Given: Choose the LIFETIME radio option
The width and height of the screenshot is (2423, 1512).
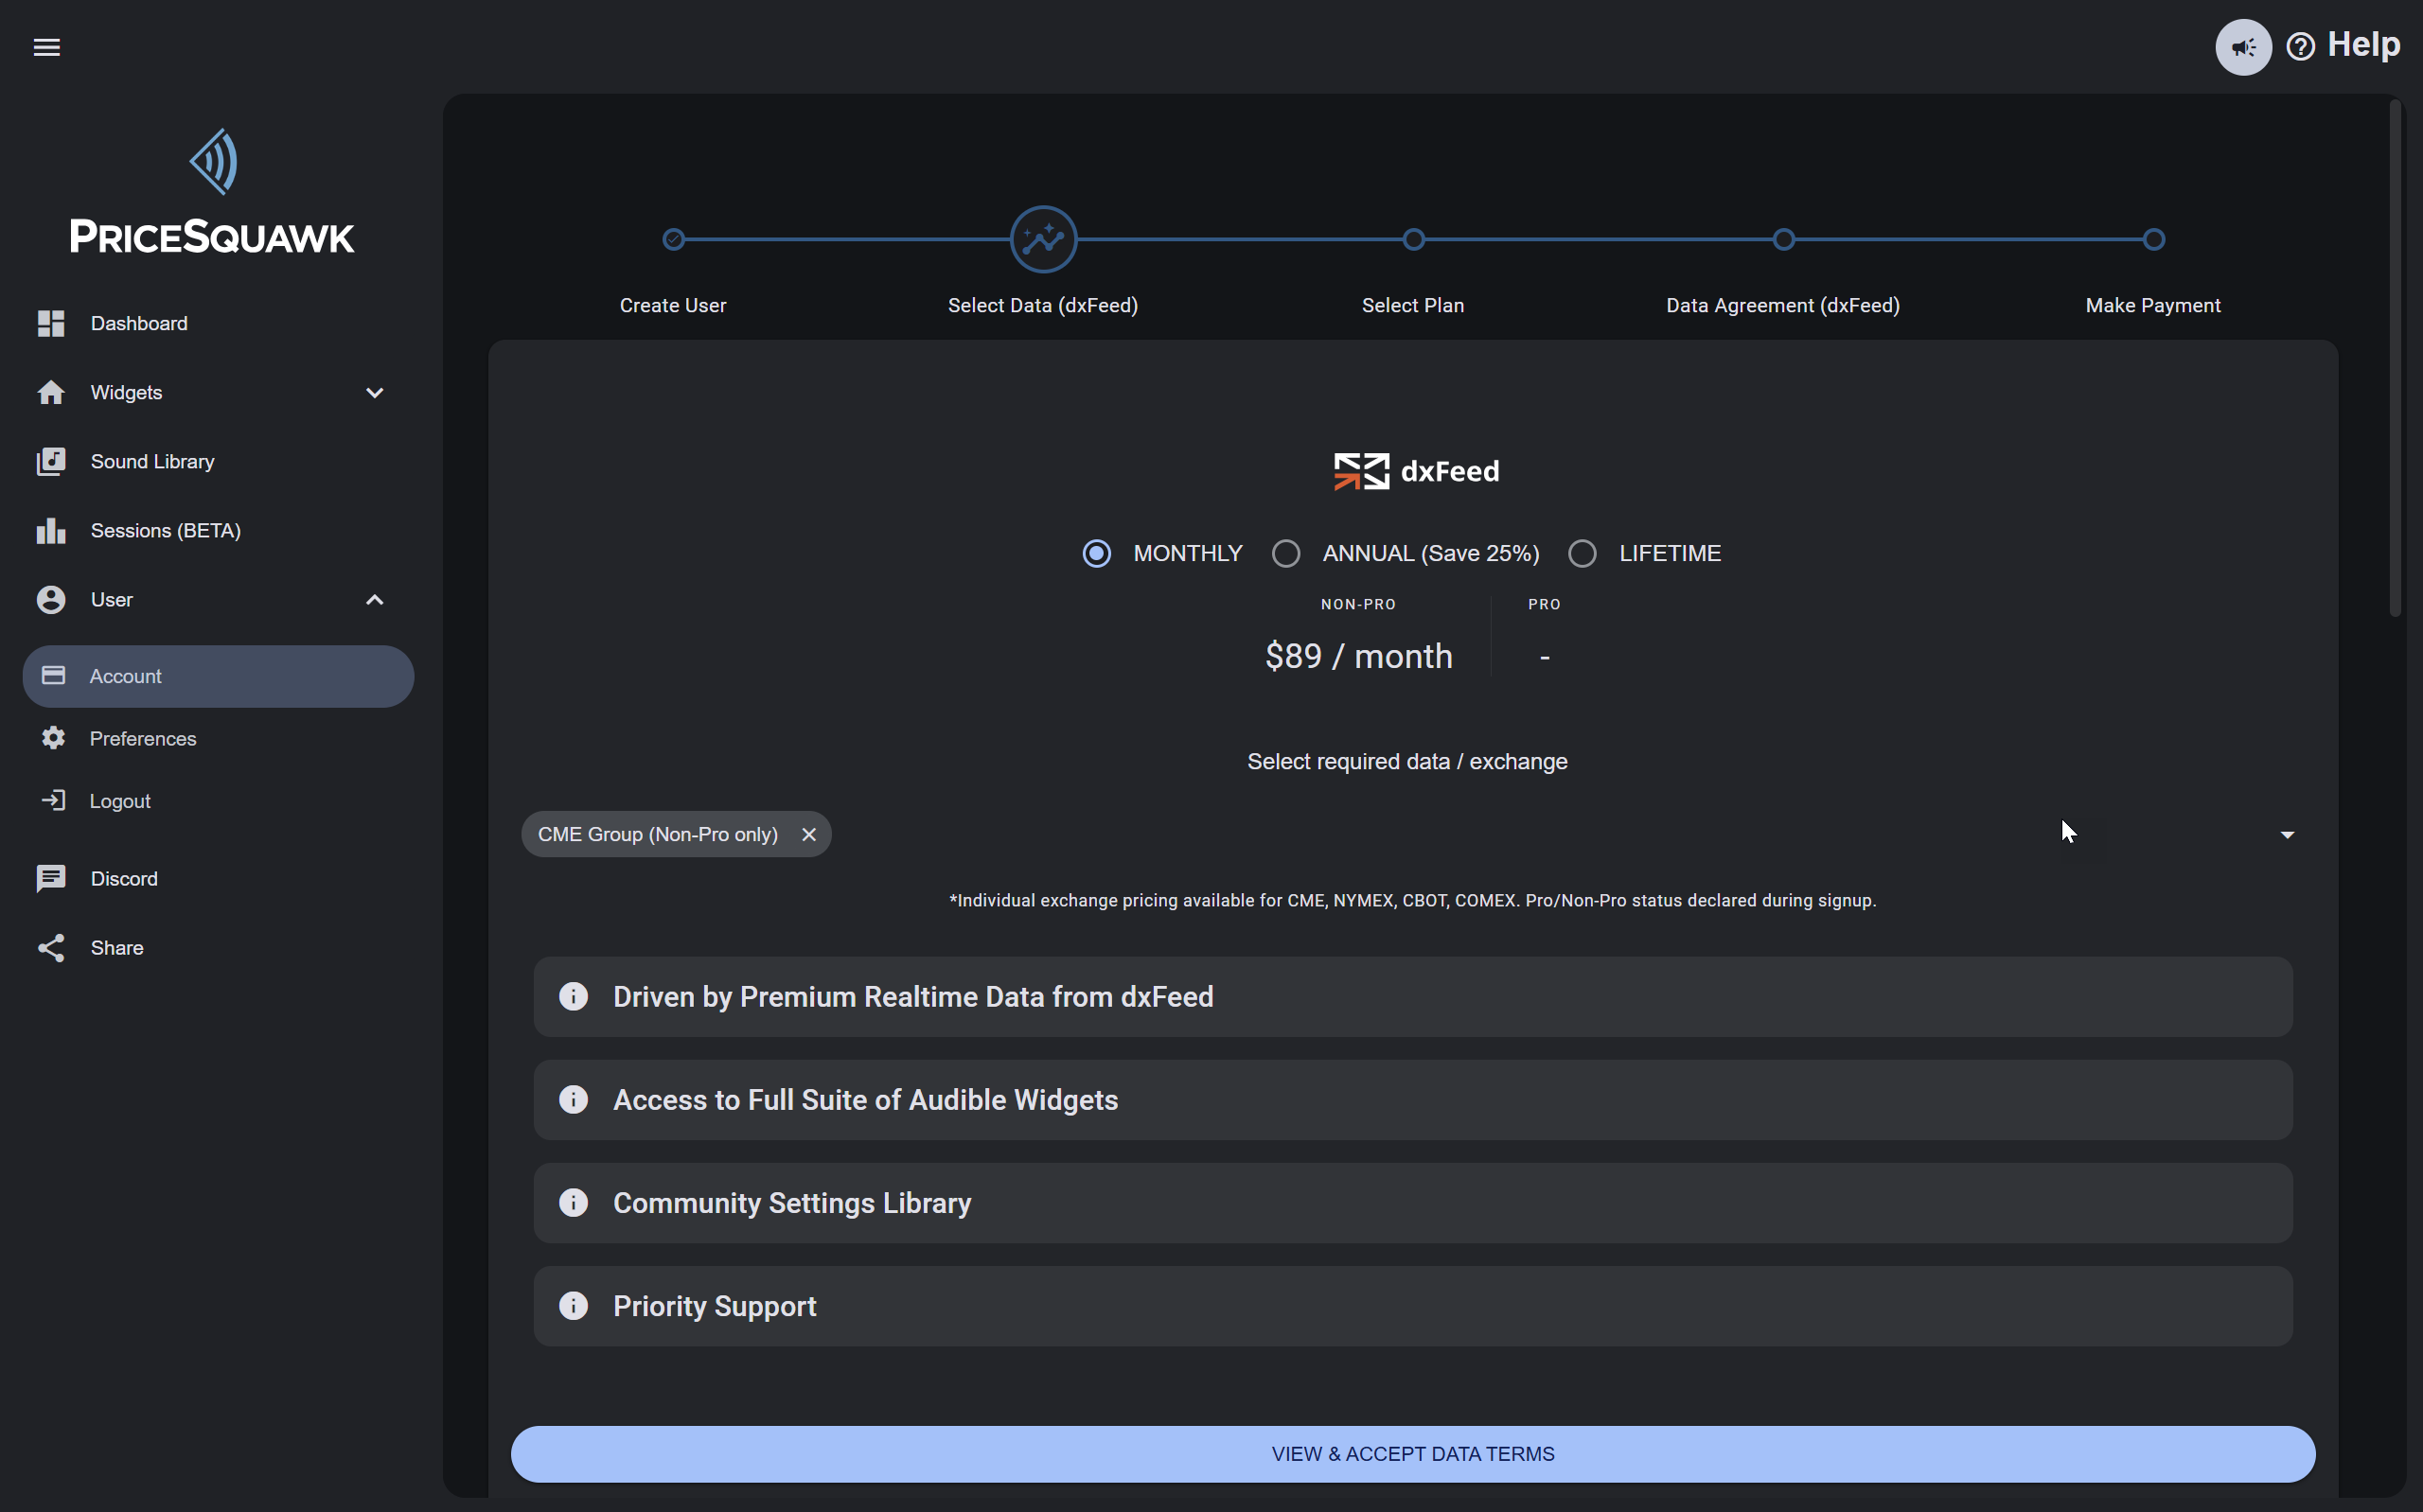Looking at the screenshot, I should click(1582, 553).
